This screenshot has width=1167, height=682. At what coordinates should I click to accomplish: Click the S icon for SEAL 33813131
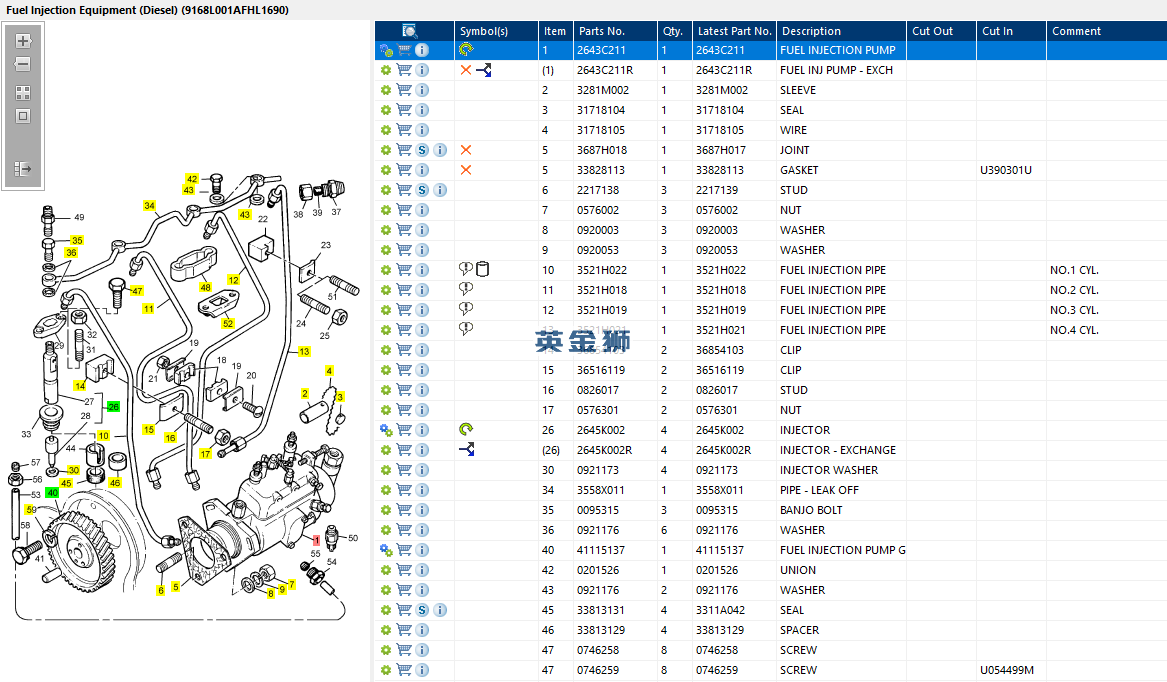422,611
